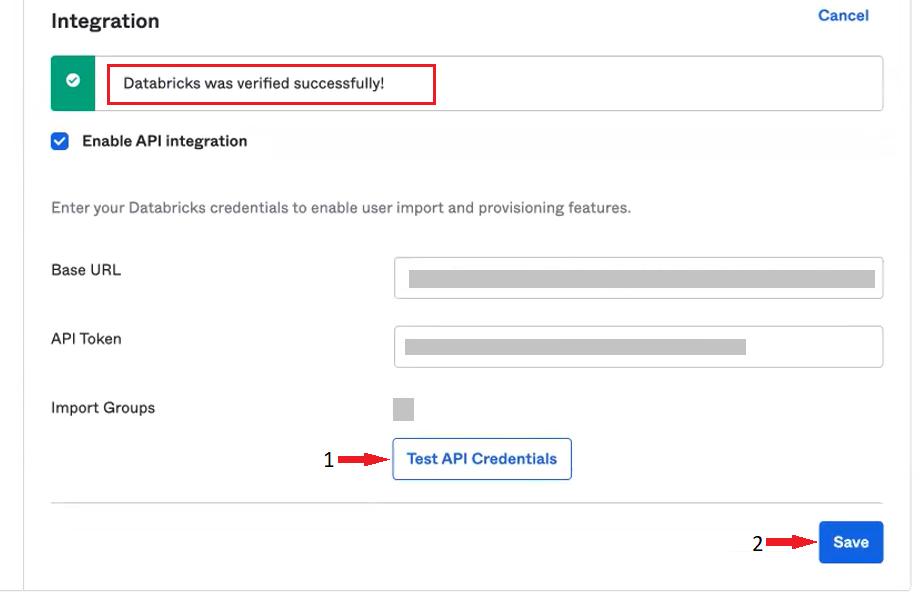Click step number 2 annotation

tap(758, 544)
